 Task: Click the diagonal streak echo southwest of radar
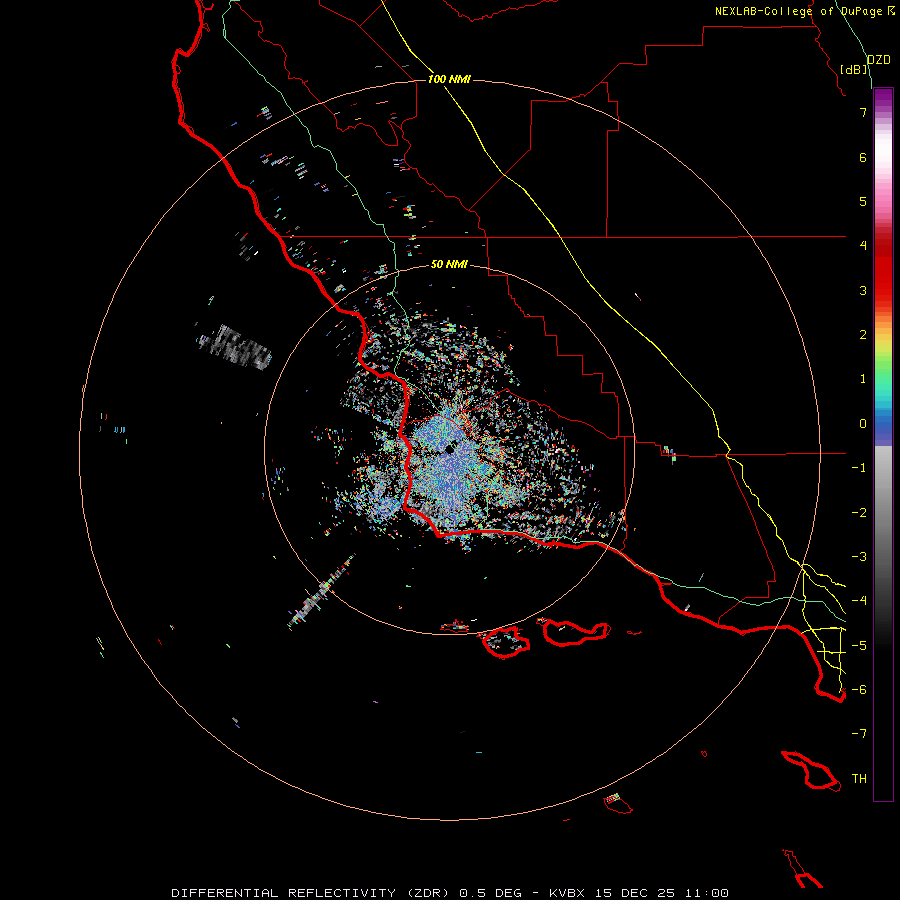tap(321, 591)
